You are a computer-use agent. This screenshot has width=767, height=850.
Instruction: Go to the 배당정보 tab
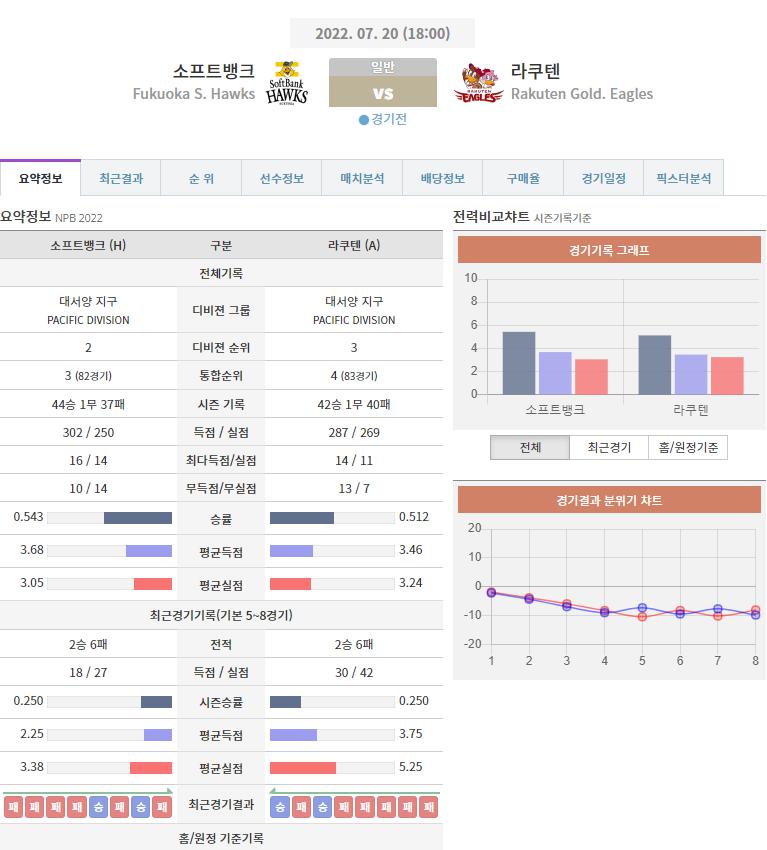[442, 178]
